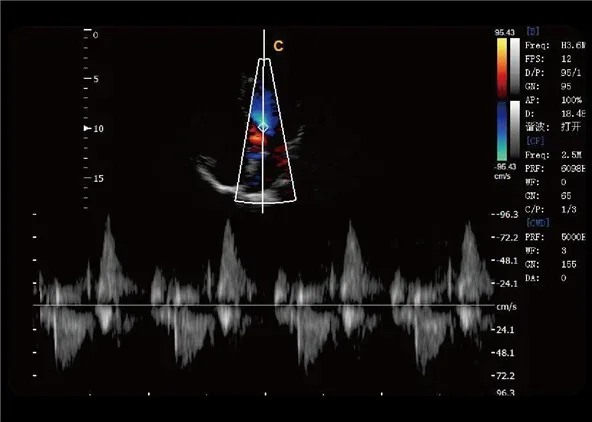Click the AP 100% acoustic power value
Viewport: 592px width, 422px height.
(571, 100)
